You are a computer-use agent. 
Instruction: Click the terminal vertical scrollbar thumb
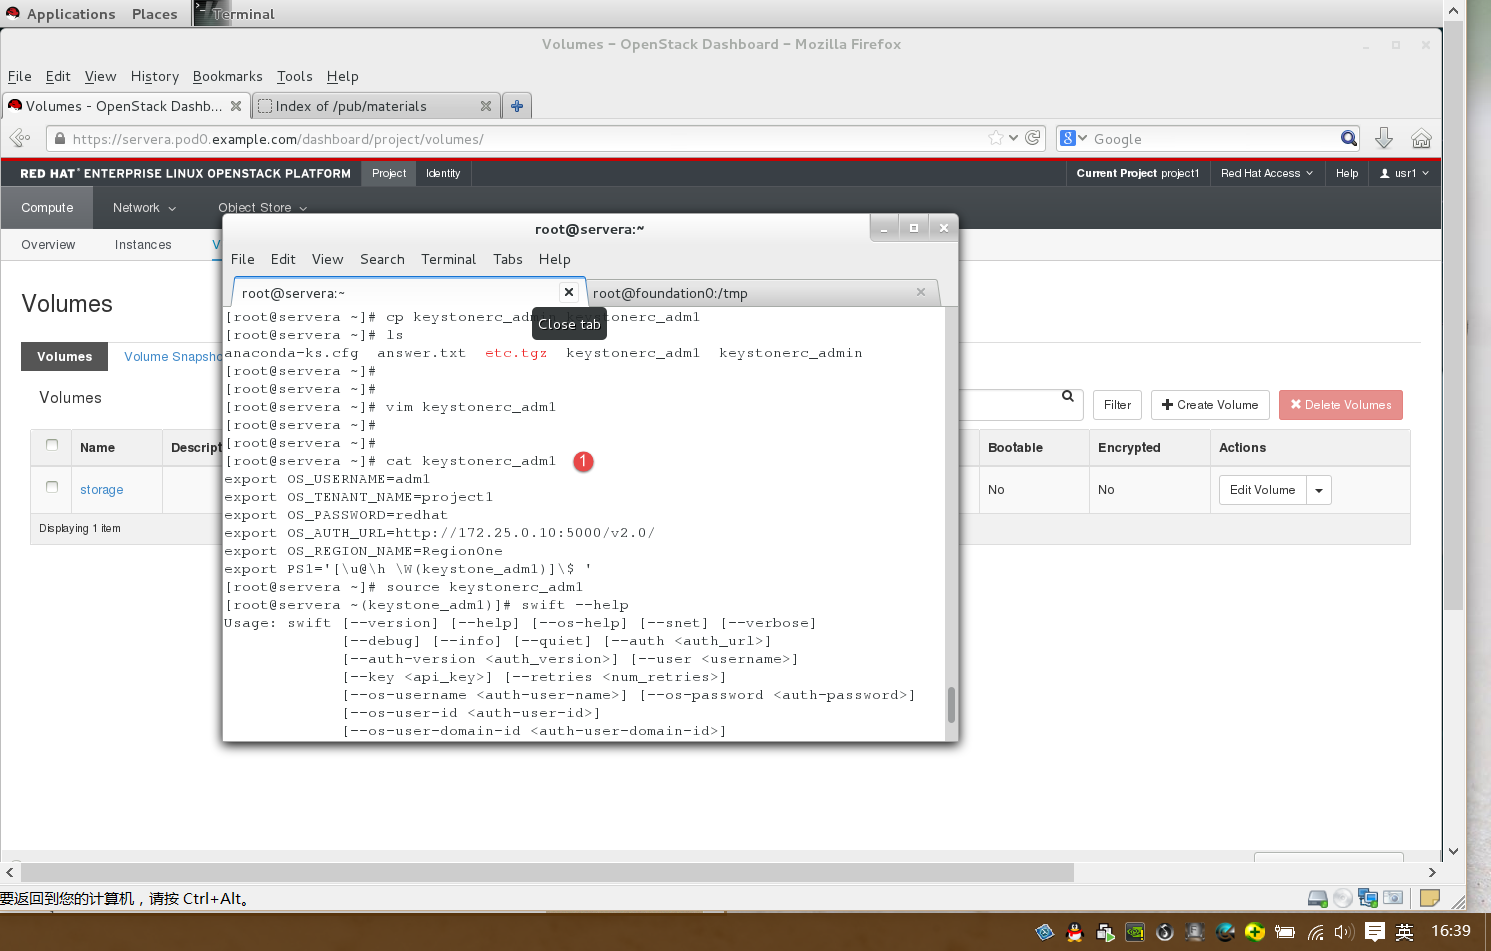(x=951, y=704)
